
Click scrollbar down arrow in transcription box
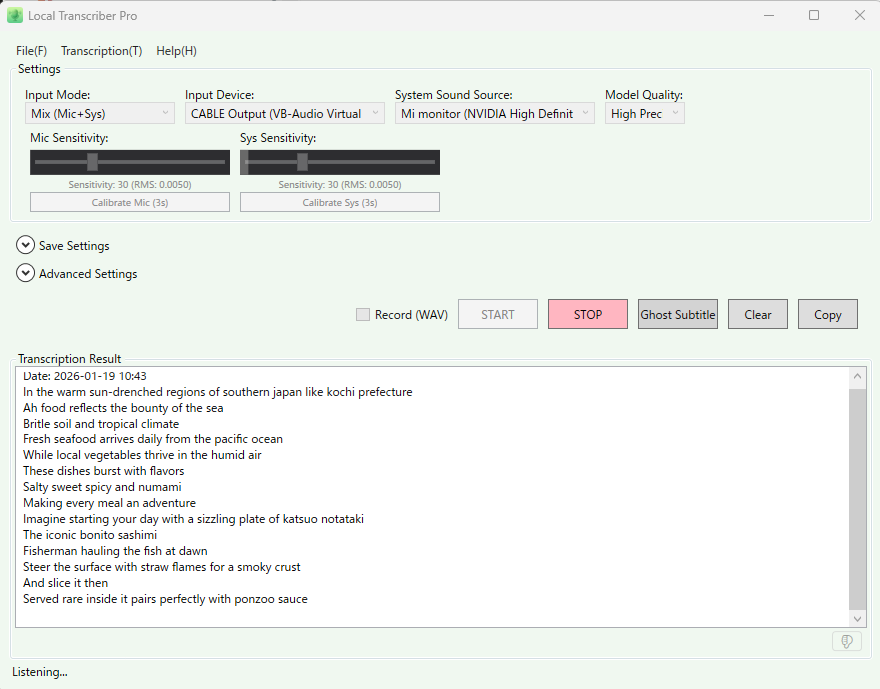tap(857, 619)
